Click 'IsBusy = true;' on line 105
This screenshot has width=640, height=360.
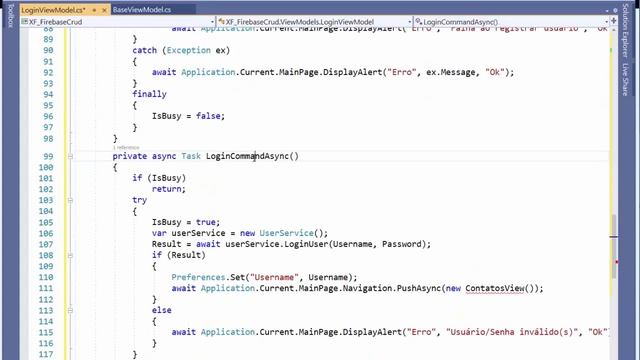[186, 222]
